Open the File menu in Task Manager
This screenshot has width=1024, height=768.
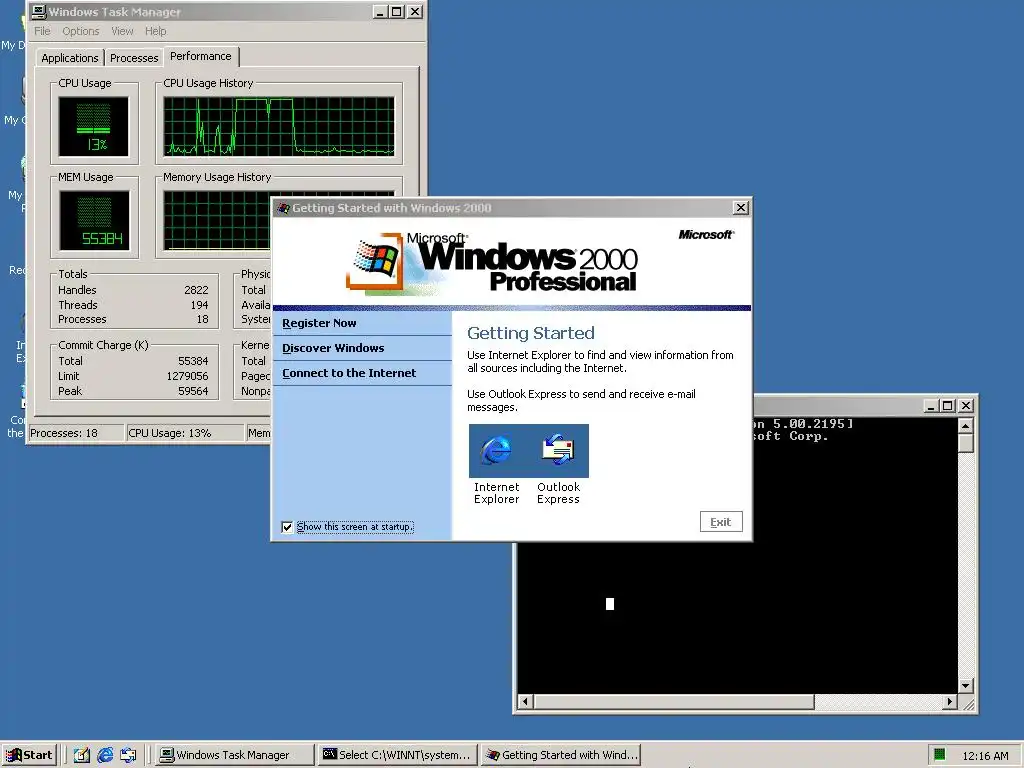[x=42, y=31]
